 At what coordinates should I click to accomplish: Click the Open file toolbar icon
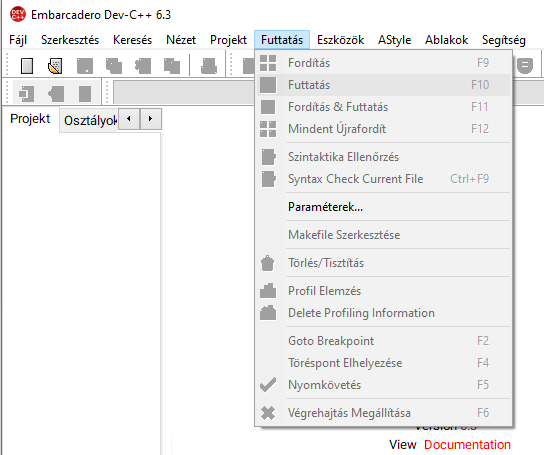point(55,66)
